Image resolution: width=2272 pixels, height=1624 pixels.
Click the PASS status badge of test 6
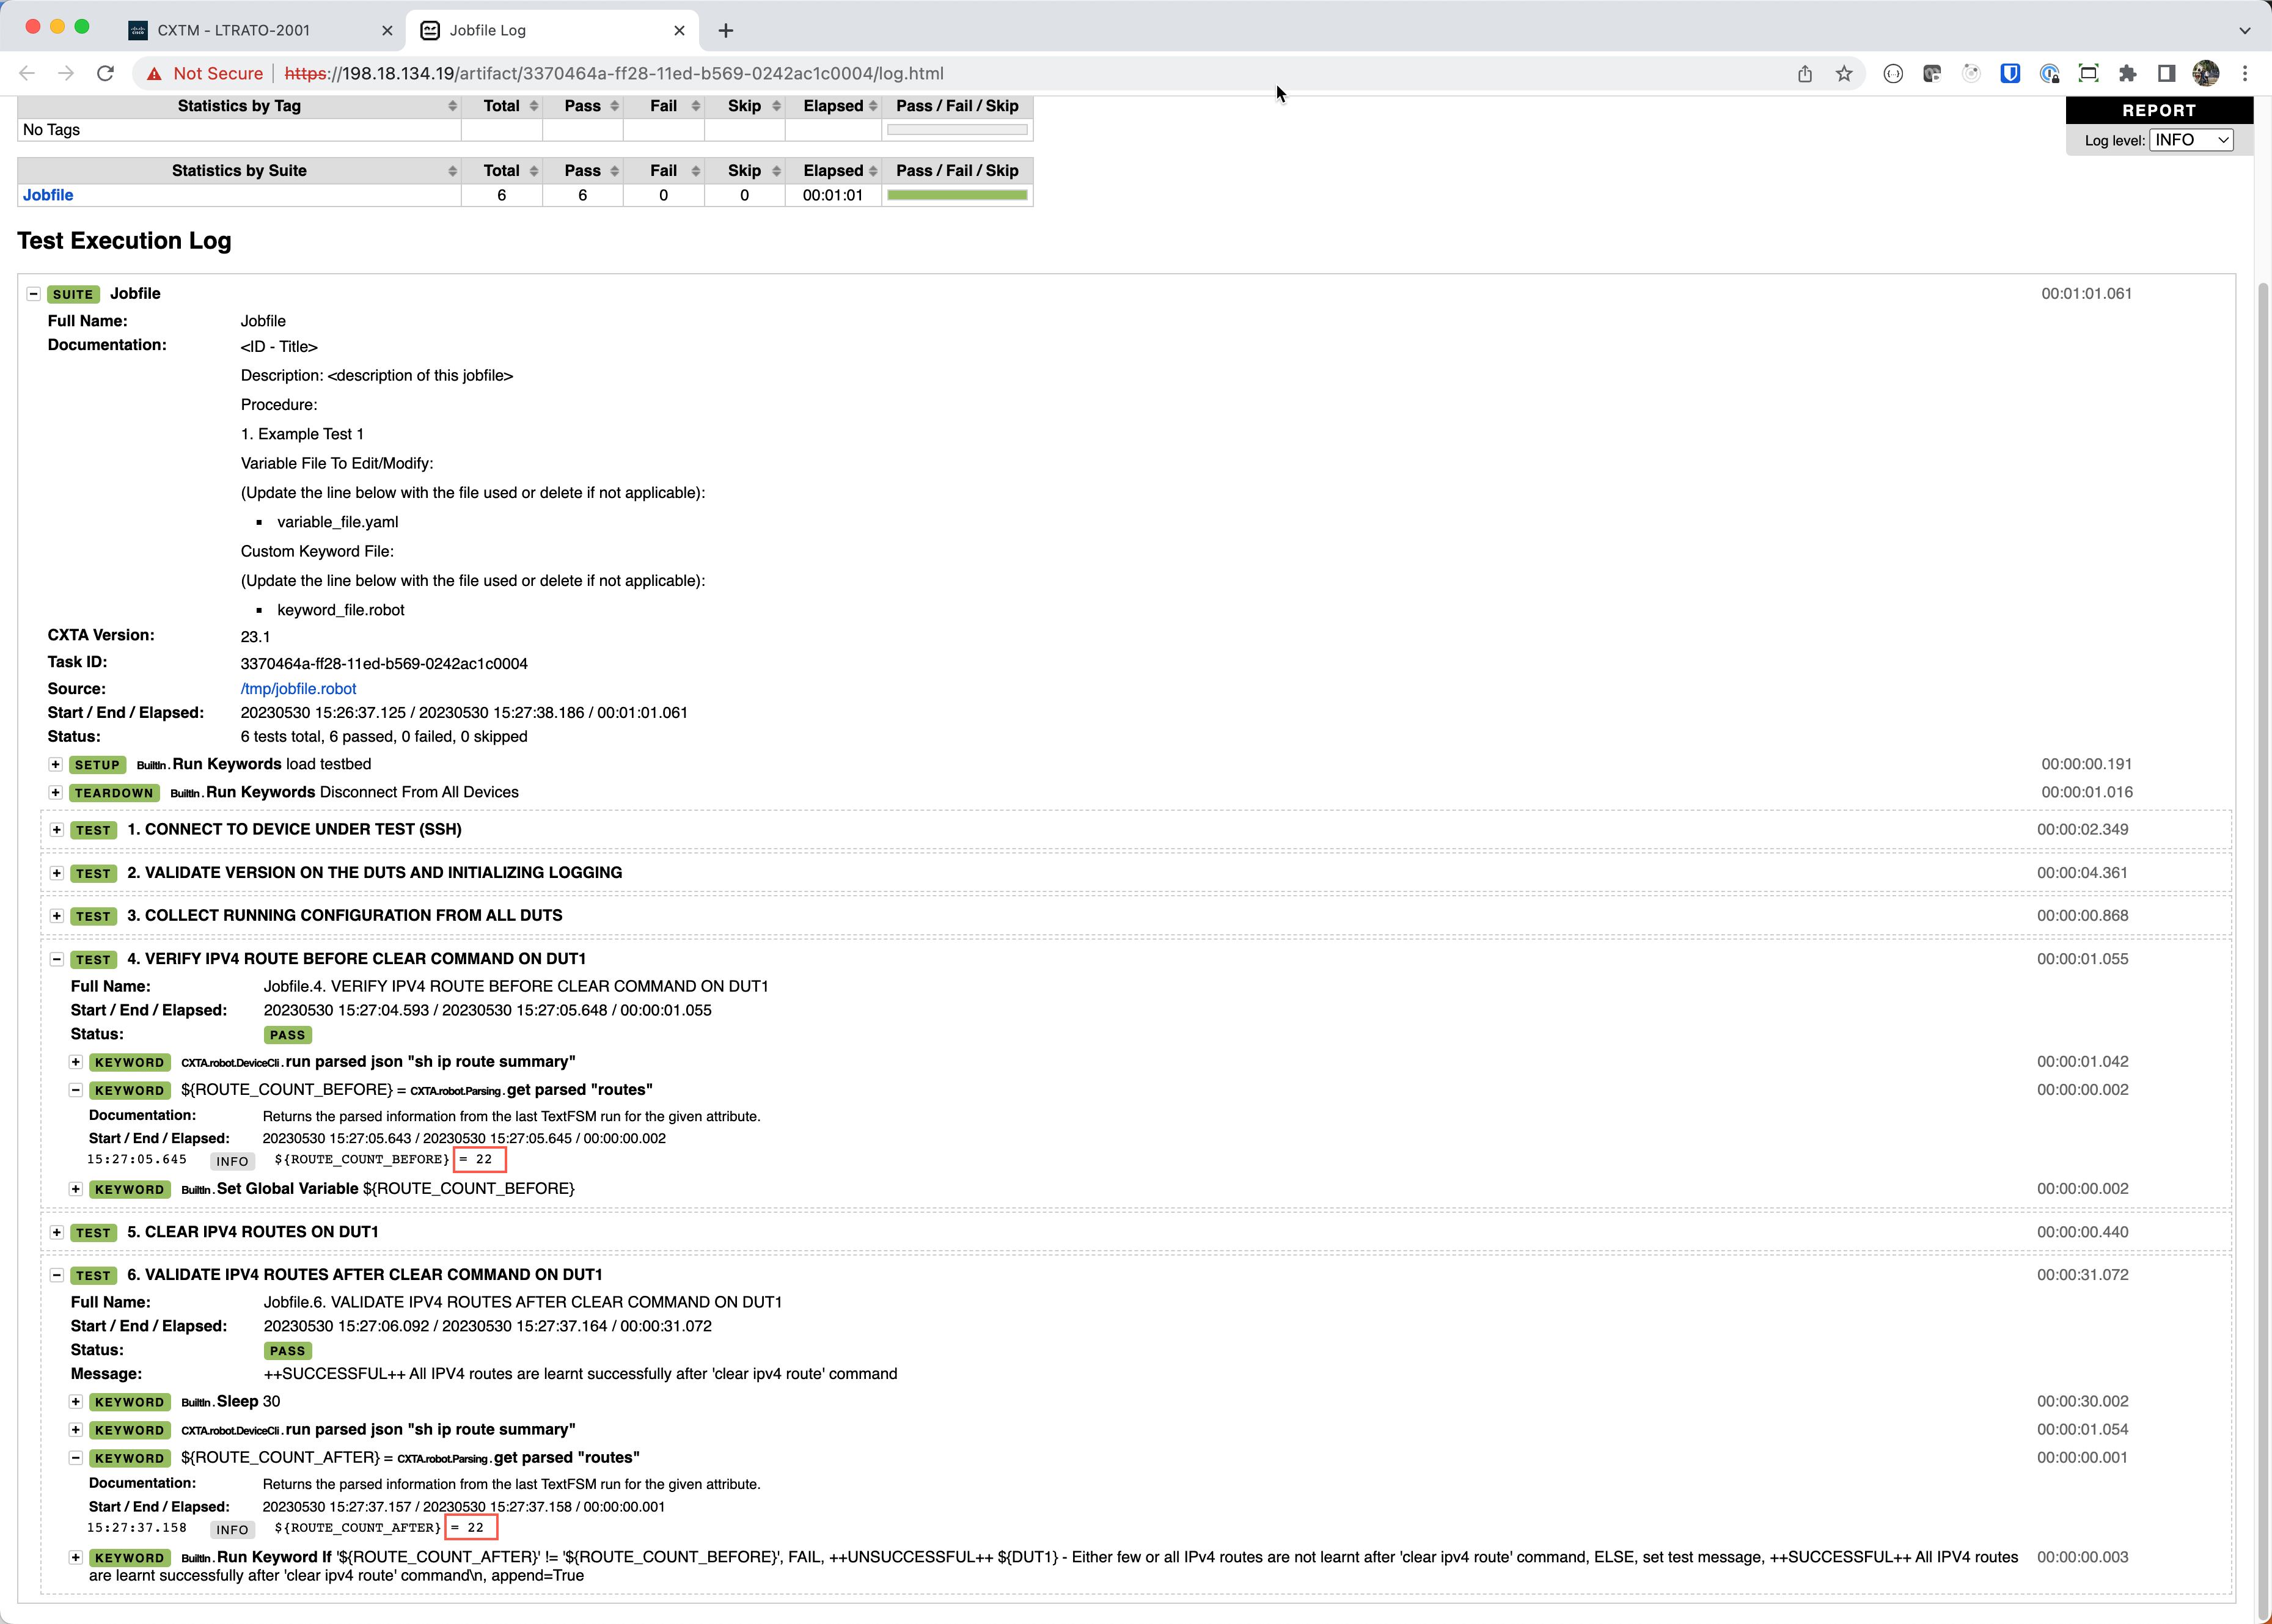(288, 1351)
